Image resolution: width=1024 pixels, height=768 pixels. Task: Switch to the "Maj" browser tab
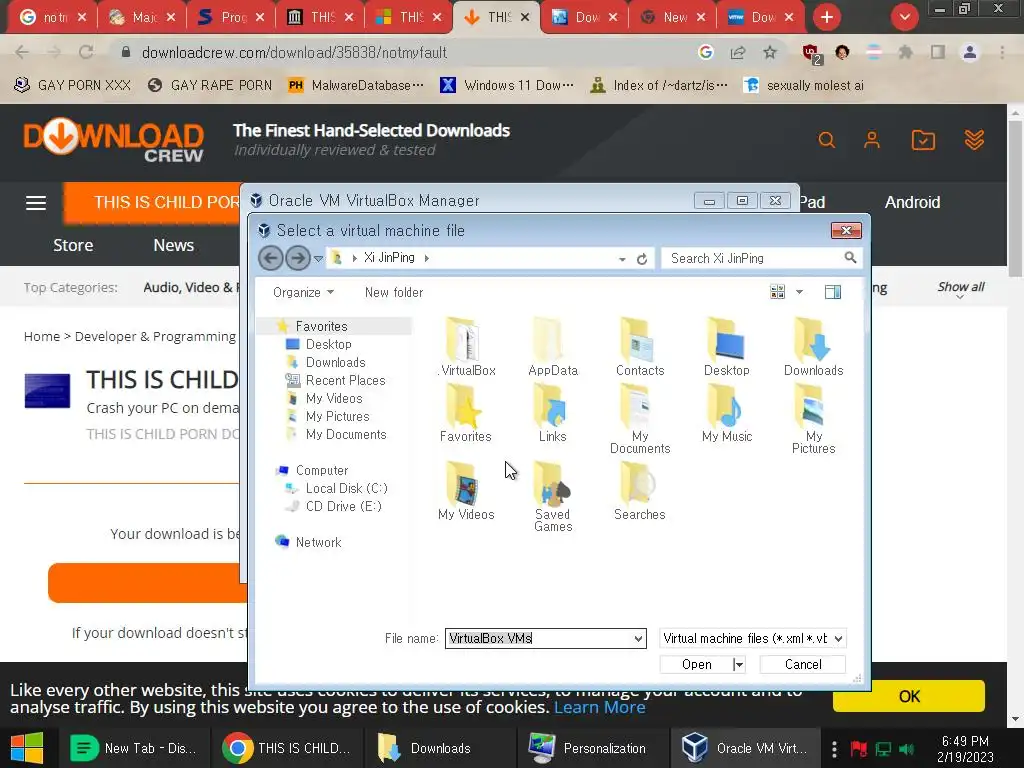[x=142, y=18]
